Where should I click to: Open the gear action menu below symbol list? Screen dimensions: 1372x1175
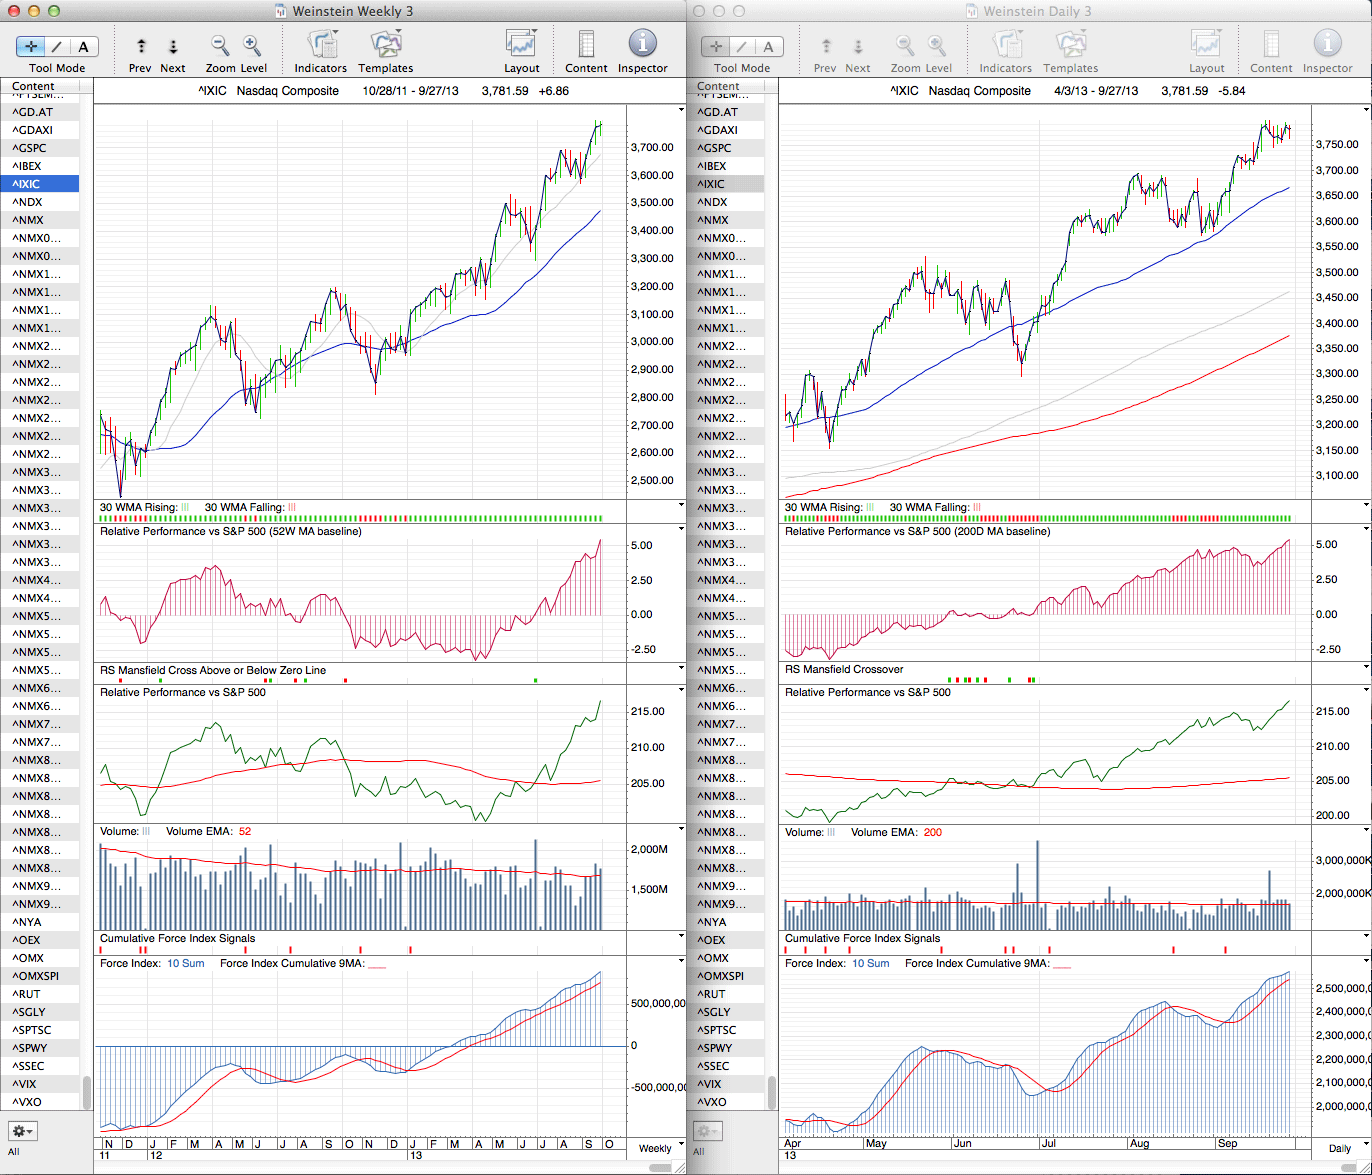click(23, 1131)
